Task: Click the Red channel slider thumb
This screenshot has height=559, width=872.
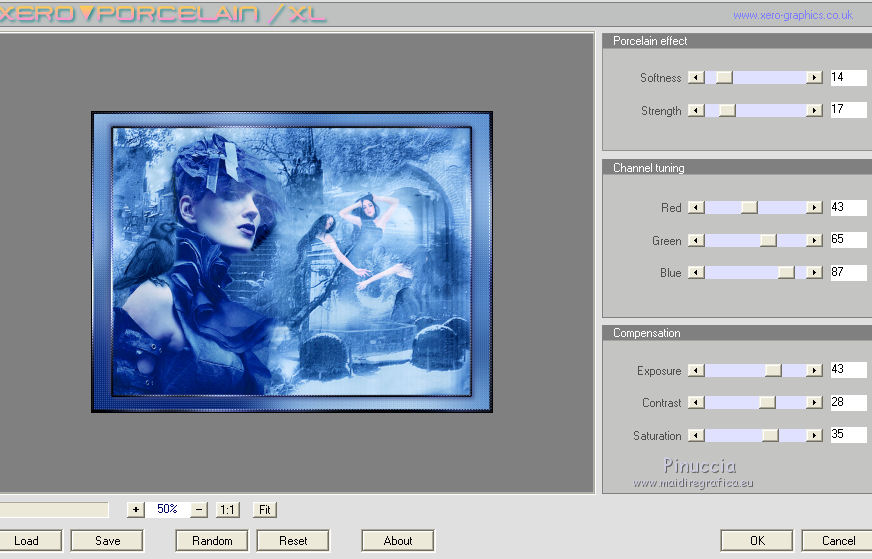Action: coord(749,207)
